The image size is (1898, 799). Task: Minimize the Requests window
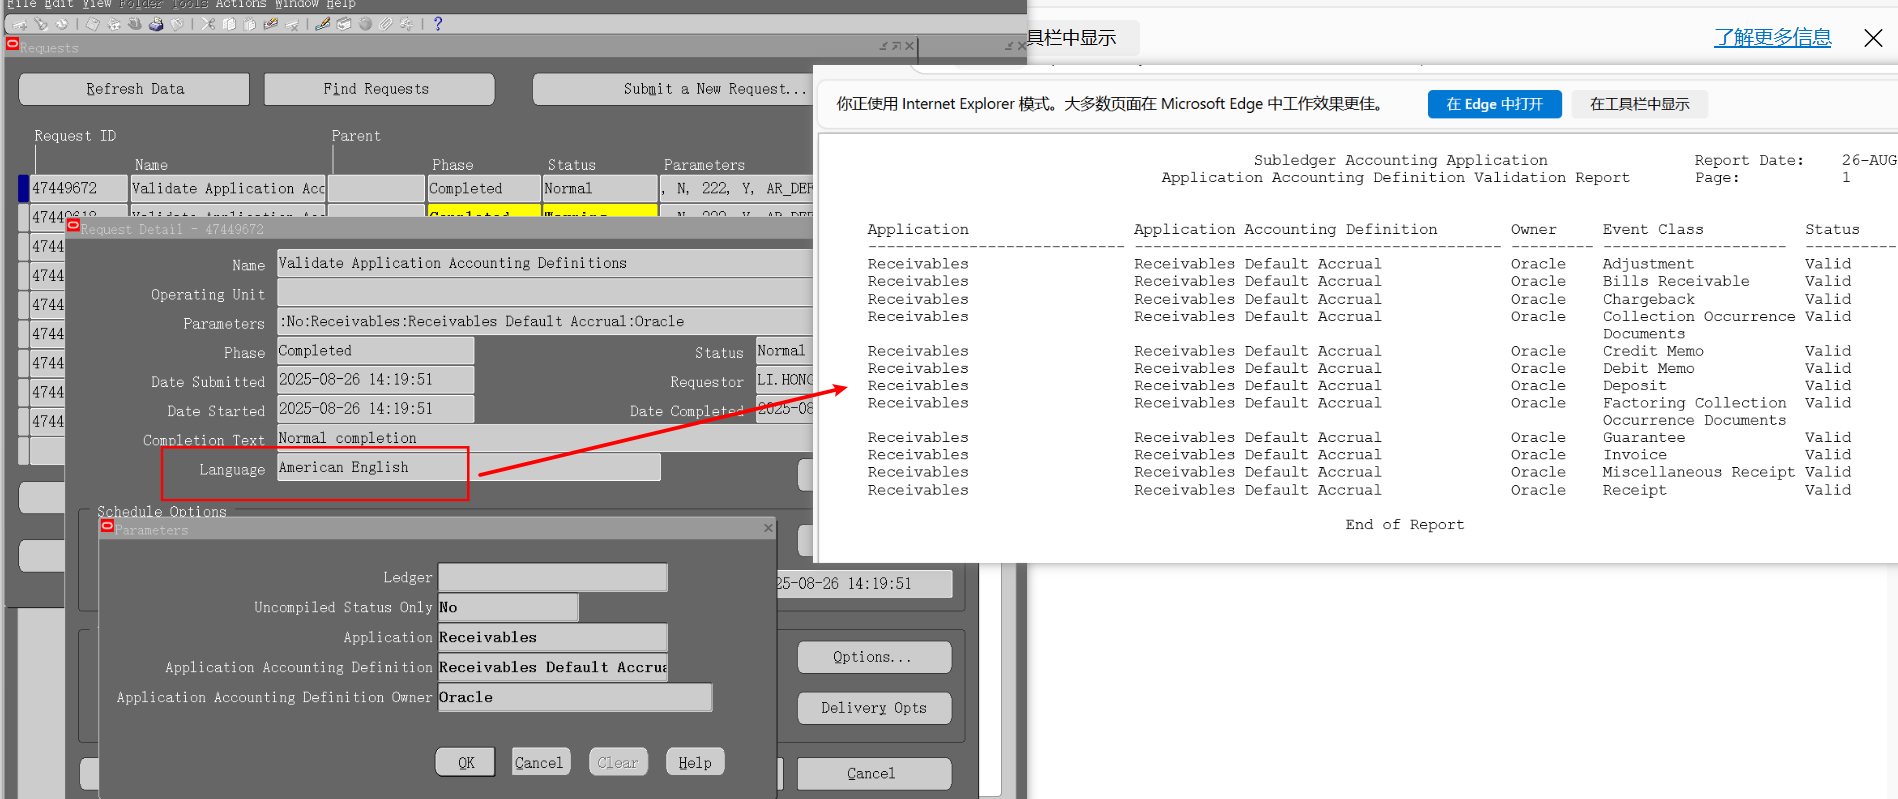coord(884,46)
